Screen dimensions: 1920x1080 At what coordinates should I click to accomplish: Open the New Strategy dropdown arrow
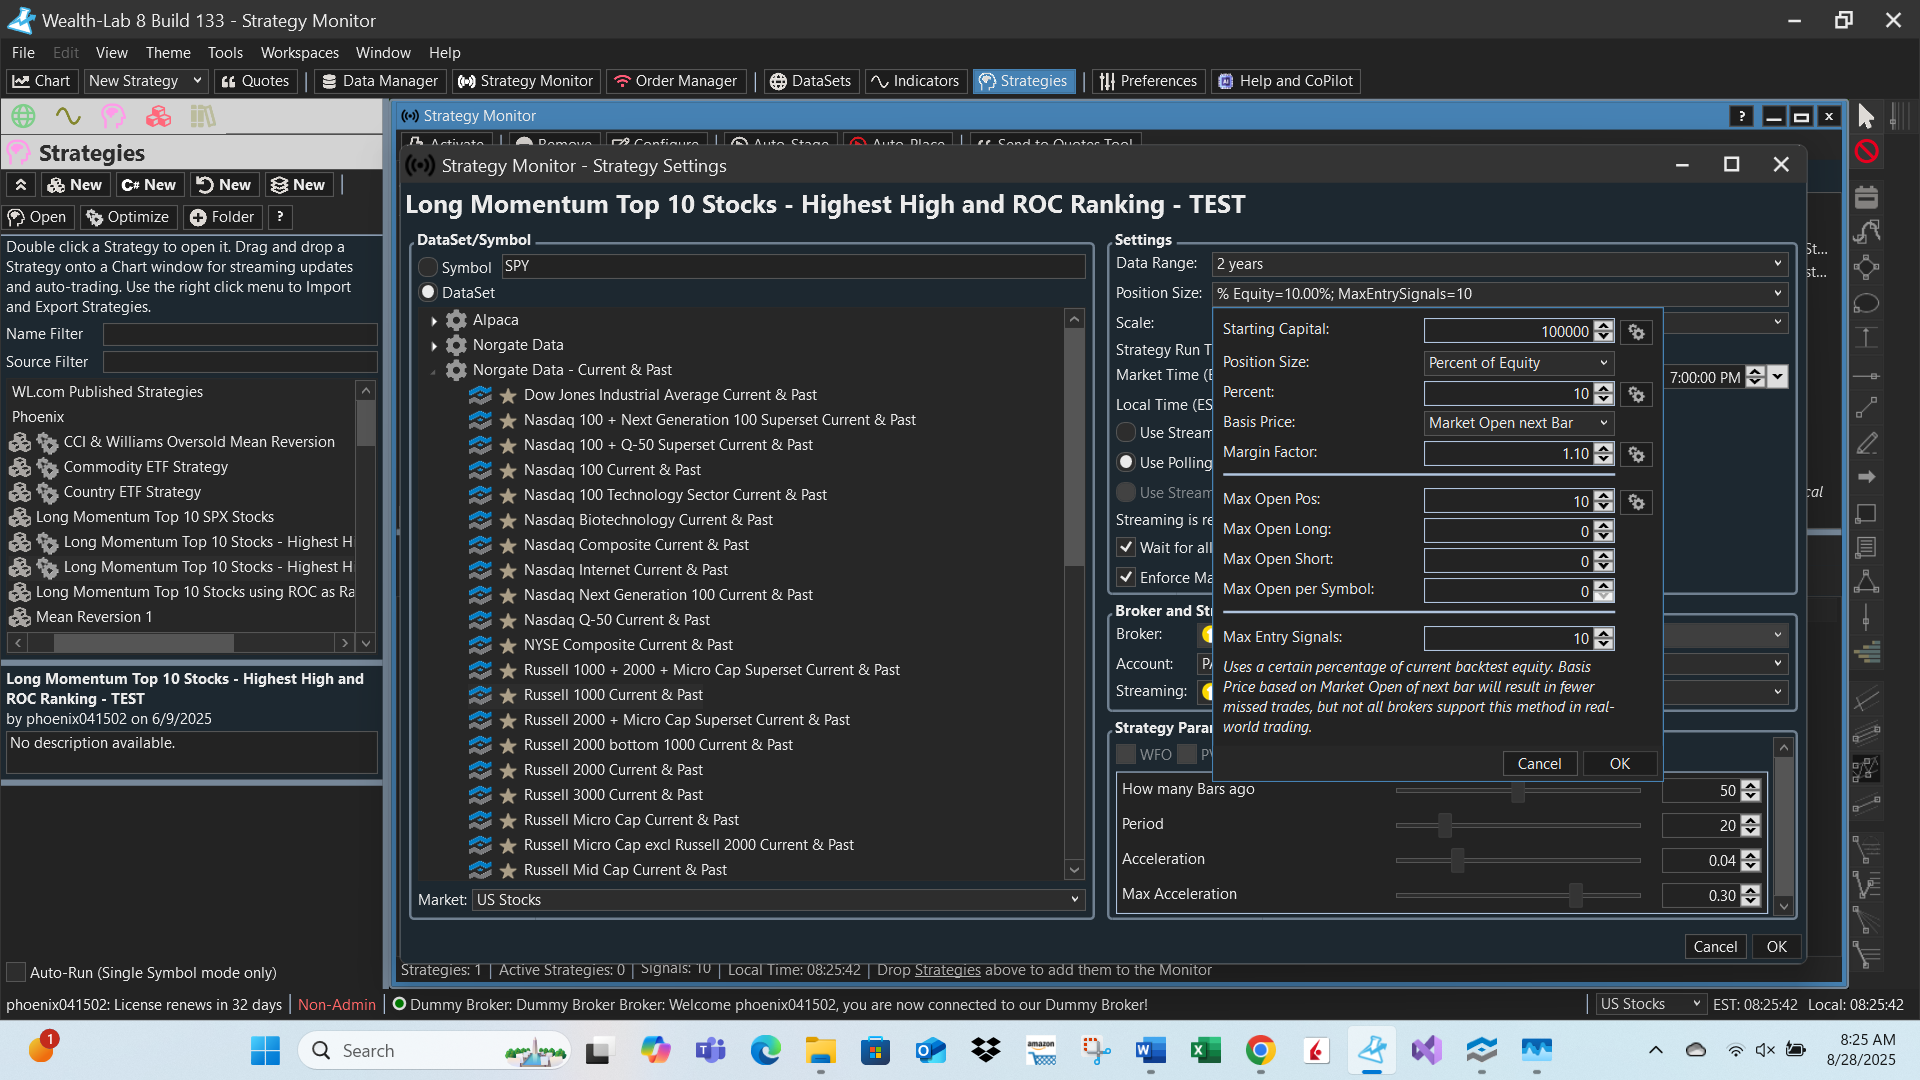[197, 81]
